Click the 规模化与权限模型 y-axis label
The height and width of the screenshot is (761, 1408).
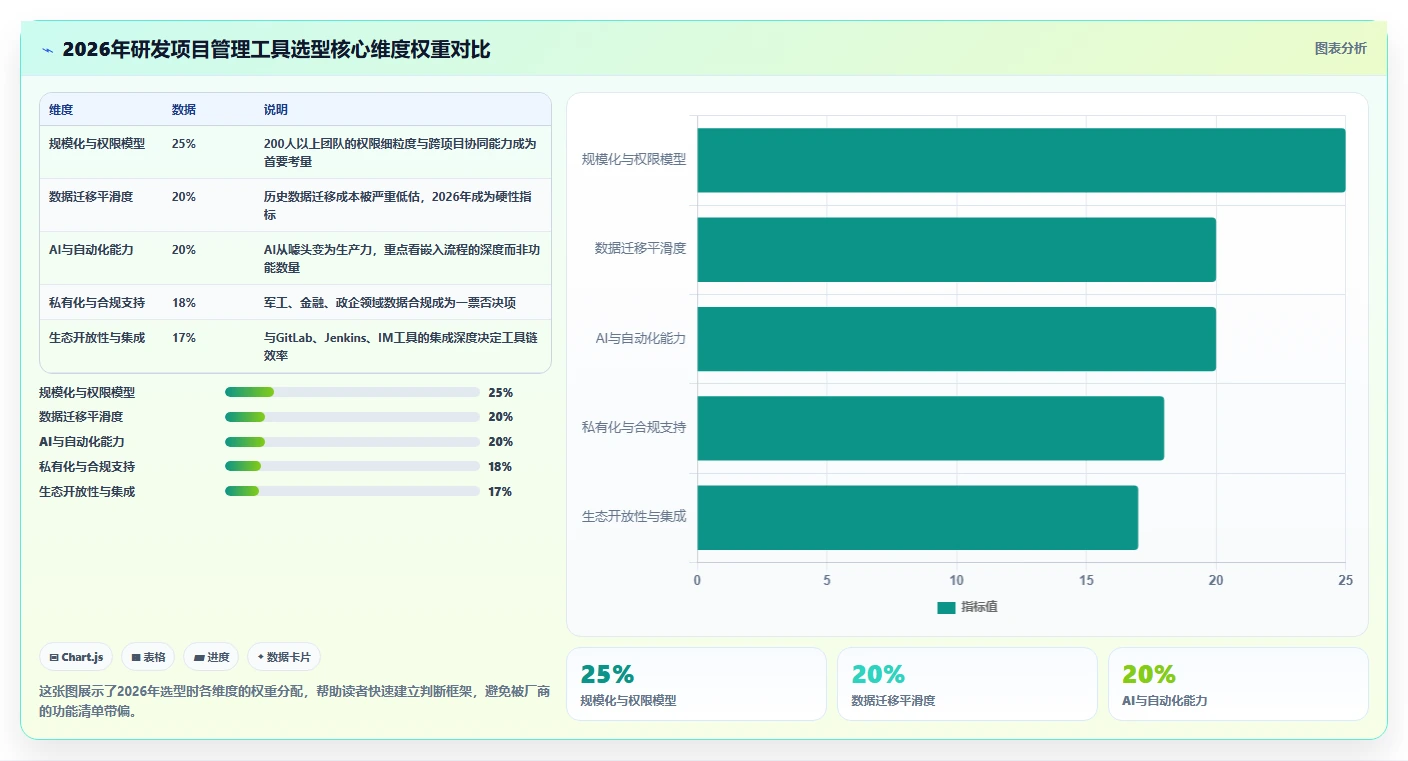(634, 159)
